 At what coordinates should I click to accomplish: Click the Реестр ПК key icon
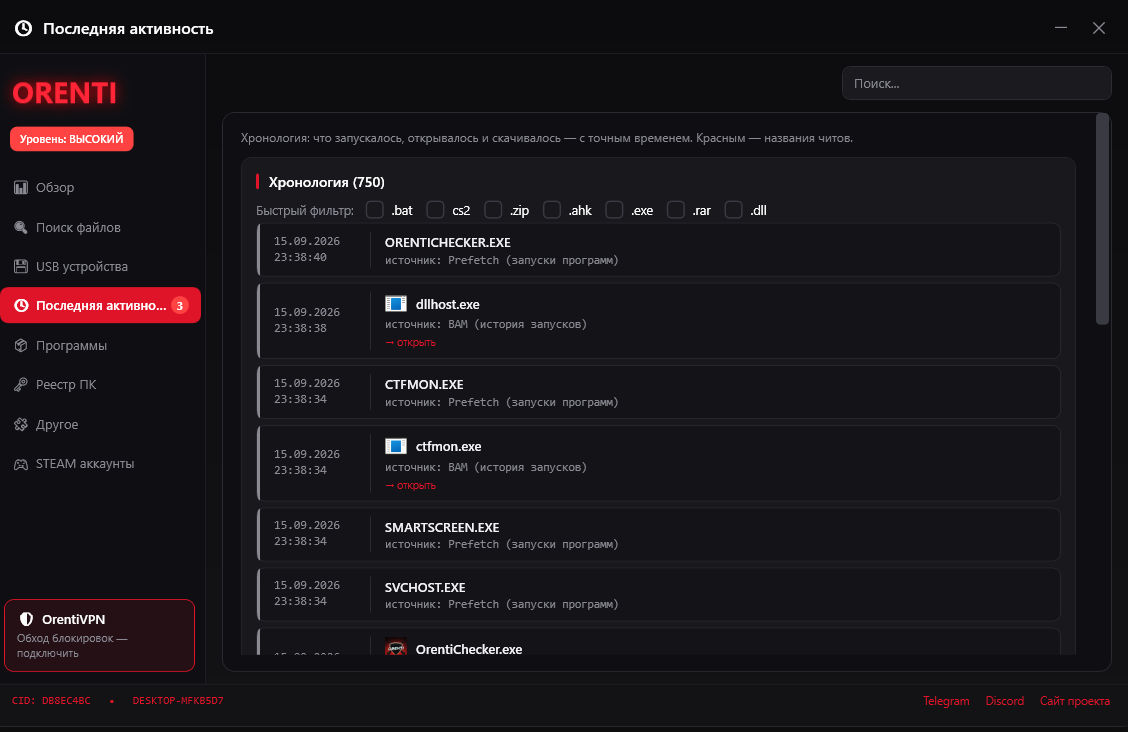21,385
